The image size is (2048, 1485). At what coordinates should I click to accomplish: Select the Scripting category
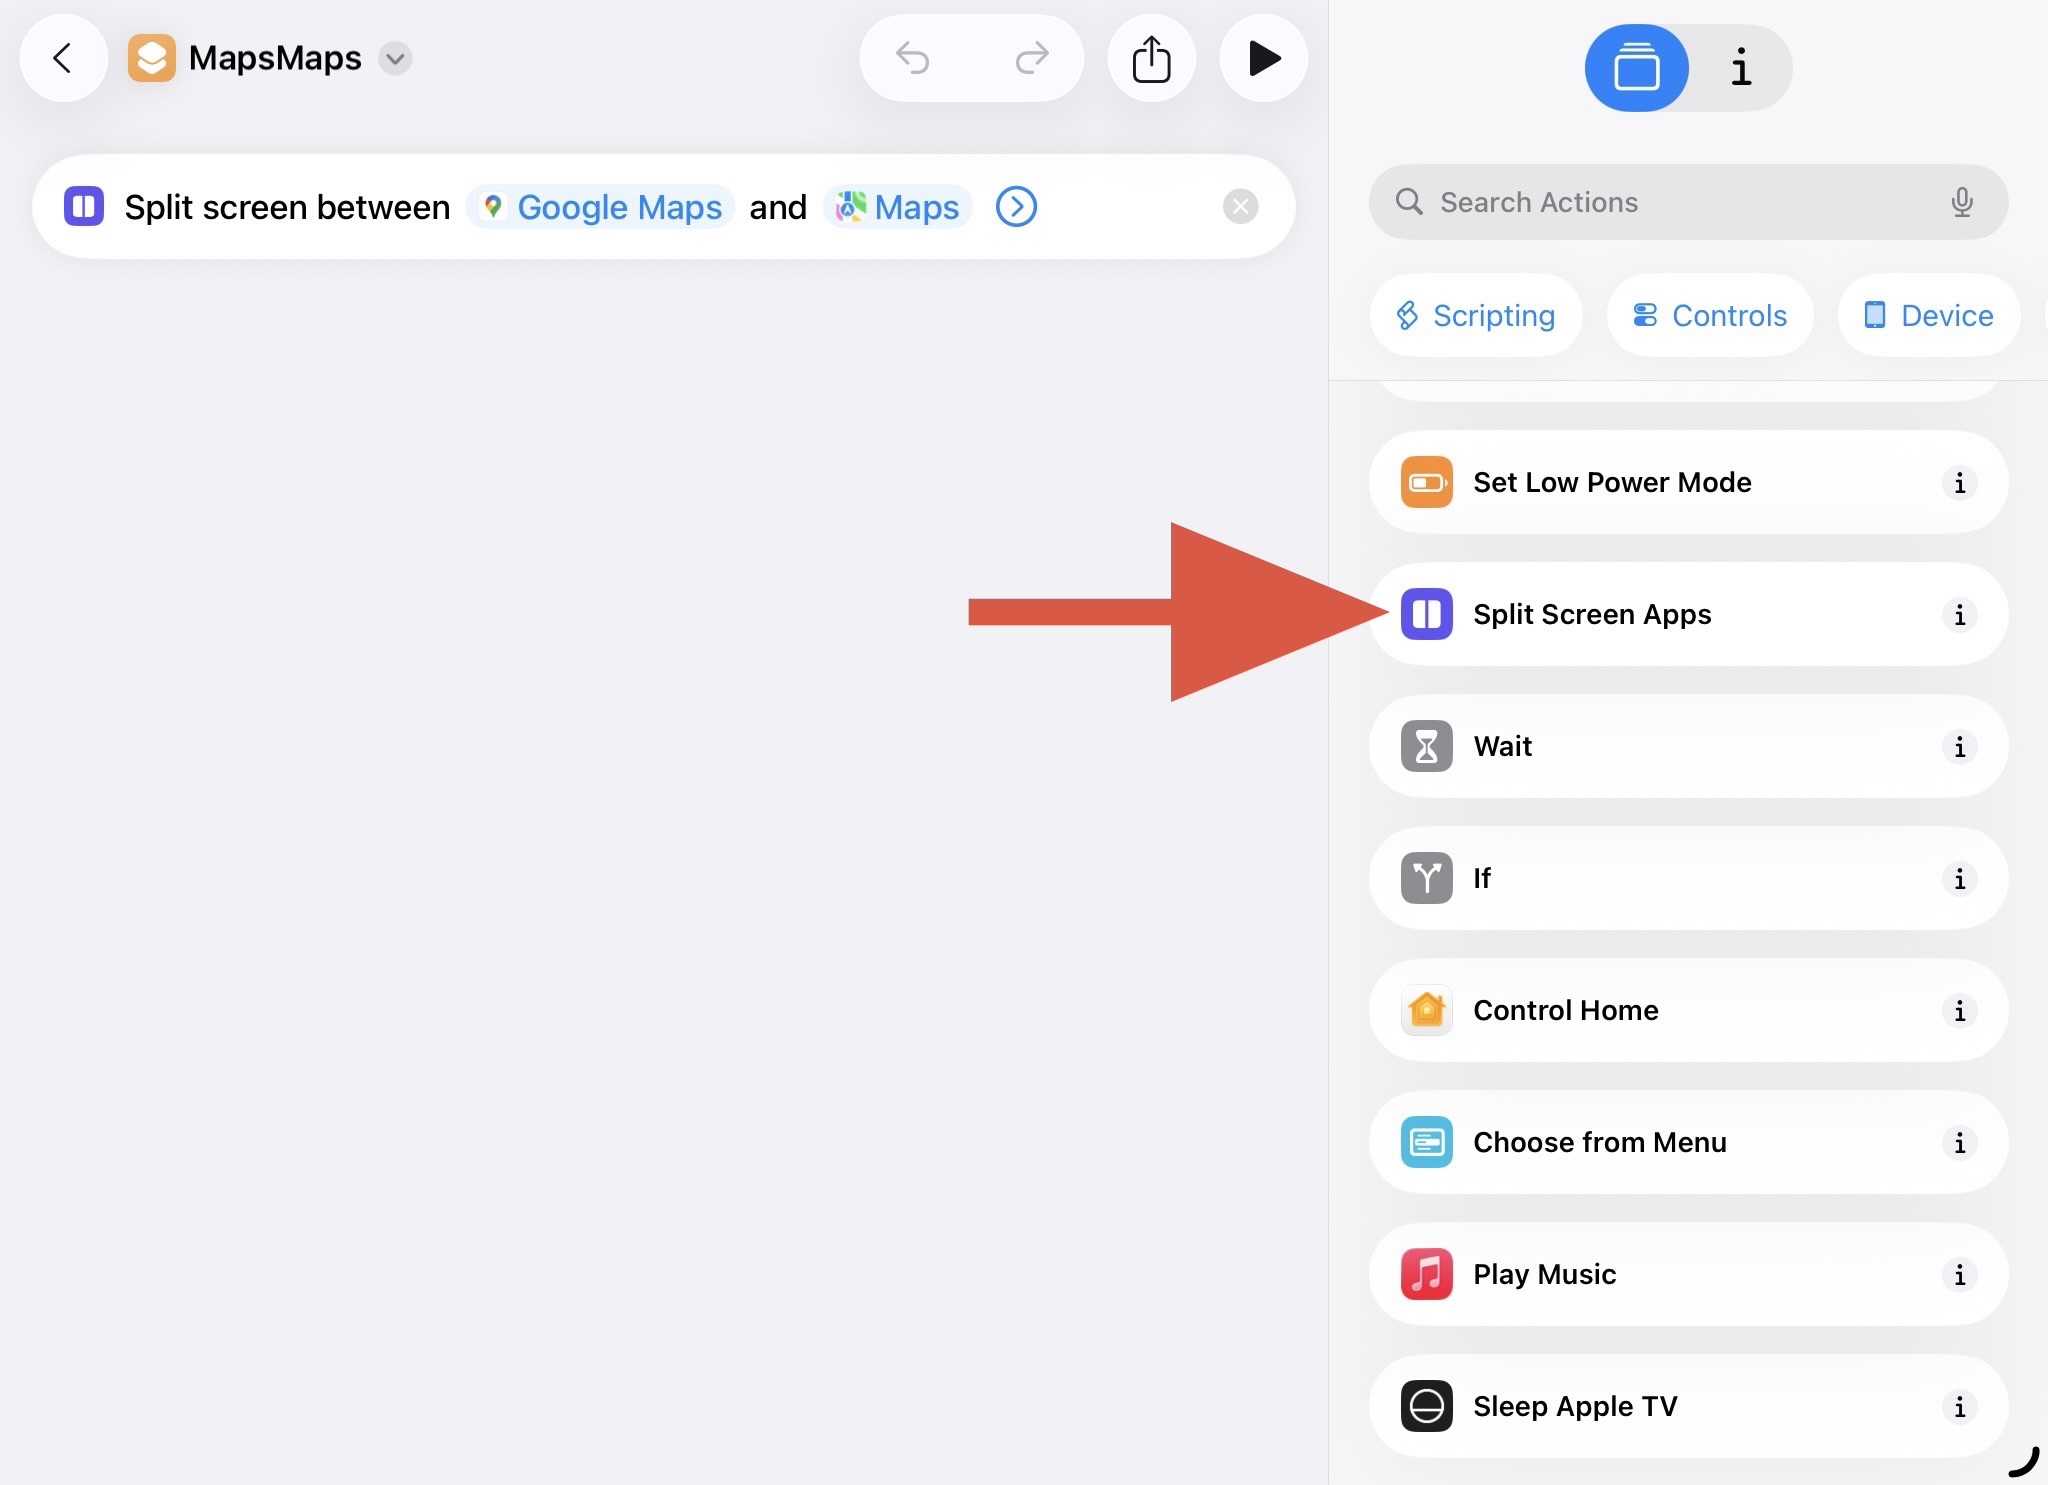point(1476,315)
